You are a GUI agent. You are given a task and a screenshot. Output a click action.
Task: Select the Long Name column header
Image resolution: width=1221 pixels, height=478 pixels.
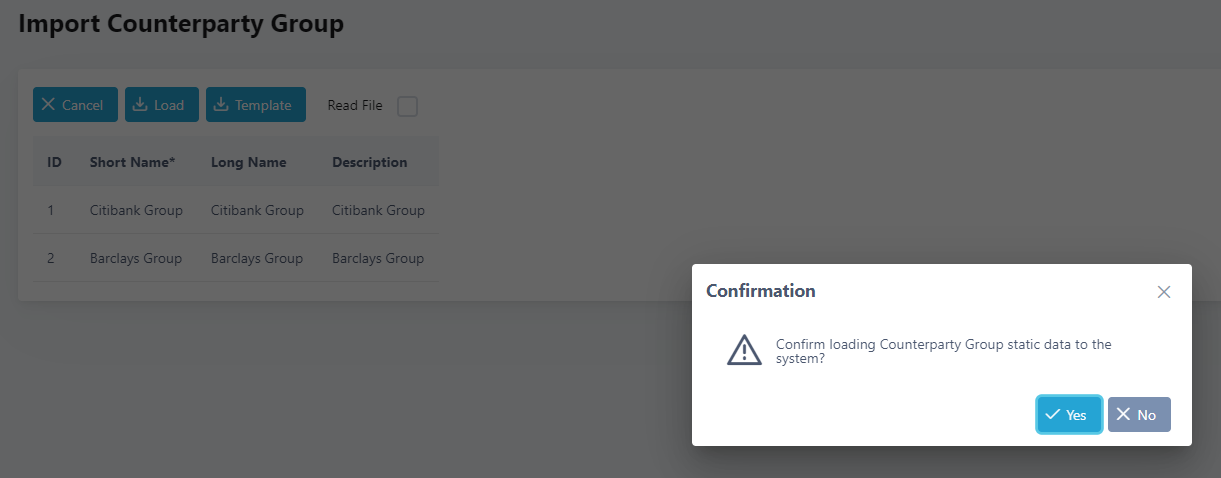[249, 162]
